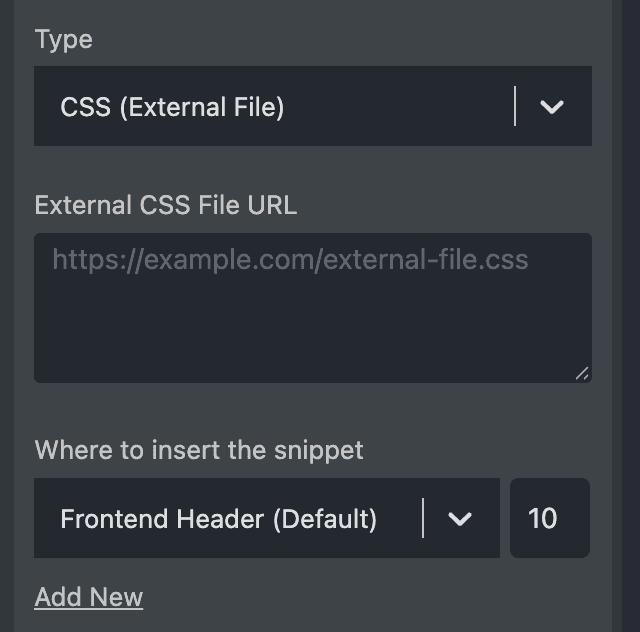Click the CSS (External File) selected value text
This screenshot has width=640, height=632.
pos(172,107)
